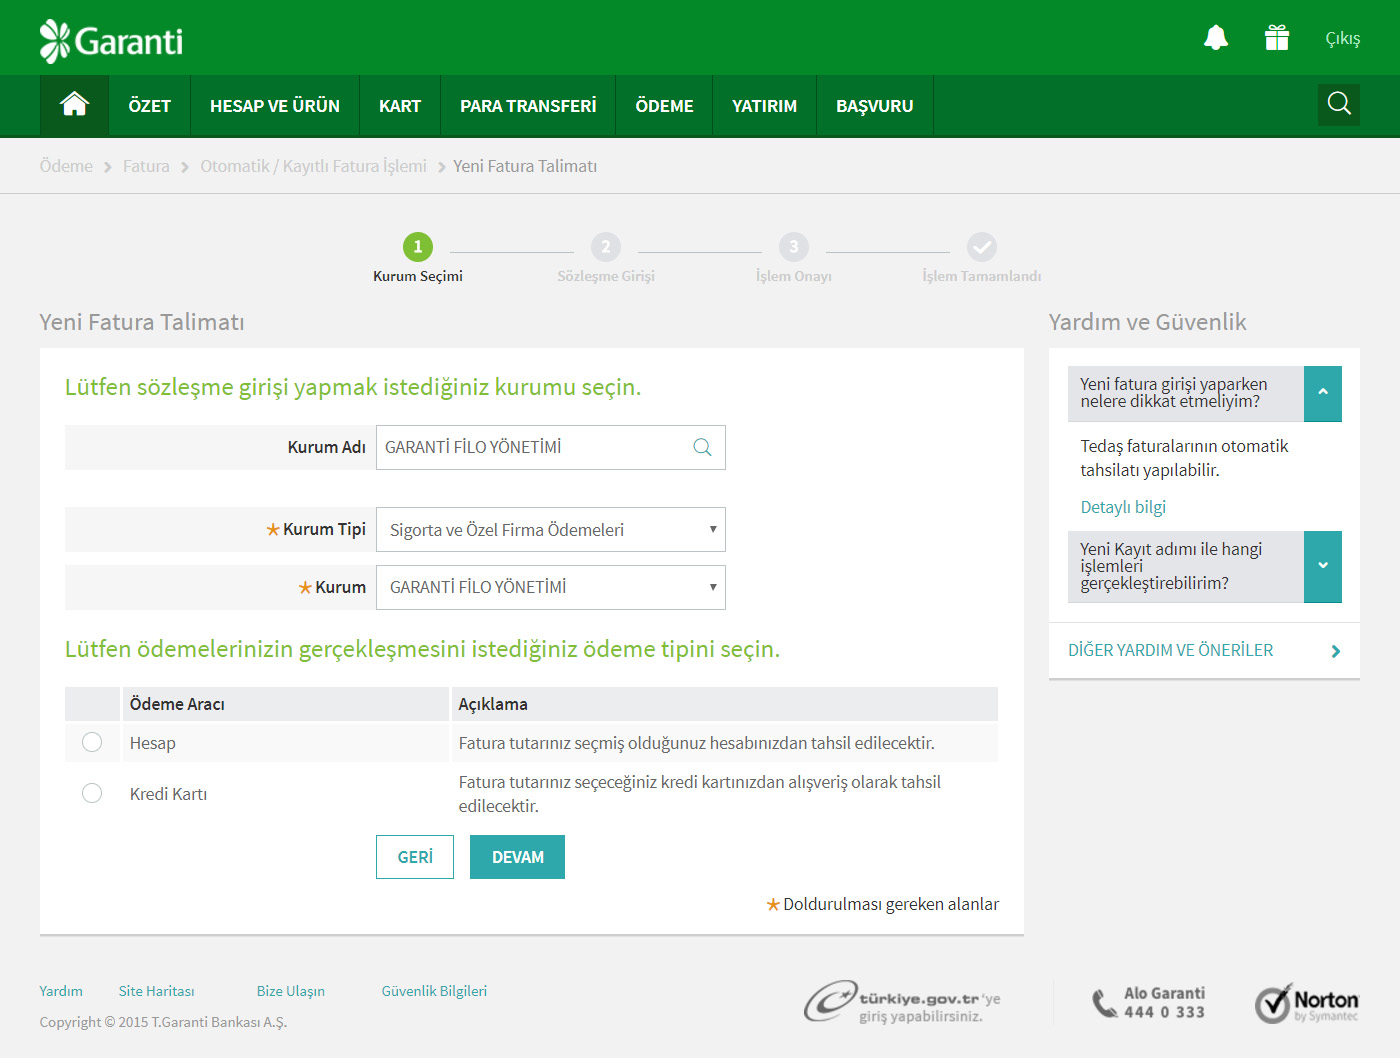The height and width of the screenshot is (1058, 1400).
Task: Open the ÖZET menu
Action: point(150,106)
